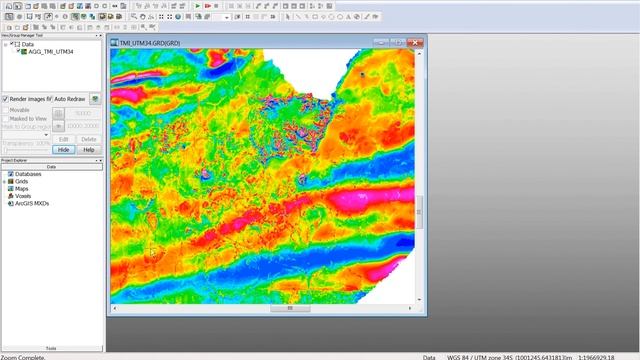Click the Transparency slider
The image size is (640, 360).
27,150
